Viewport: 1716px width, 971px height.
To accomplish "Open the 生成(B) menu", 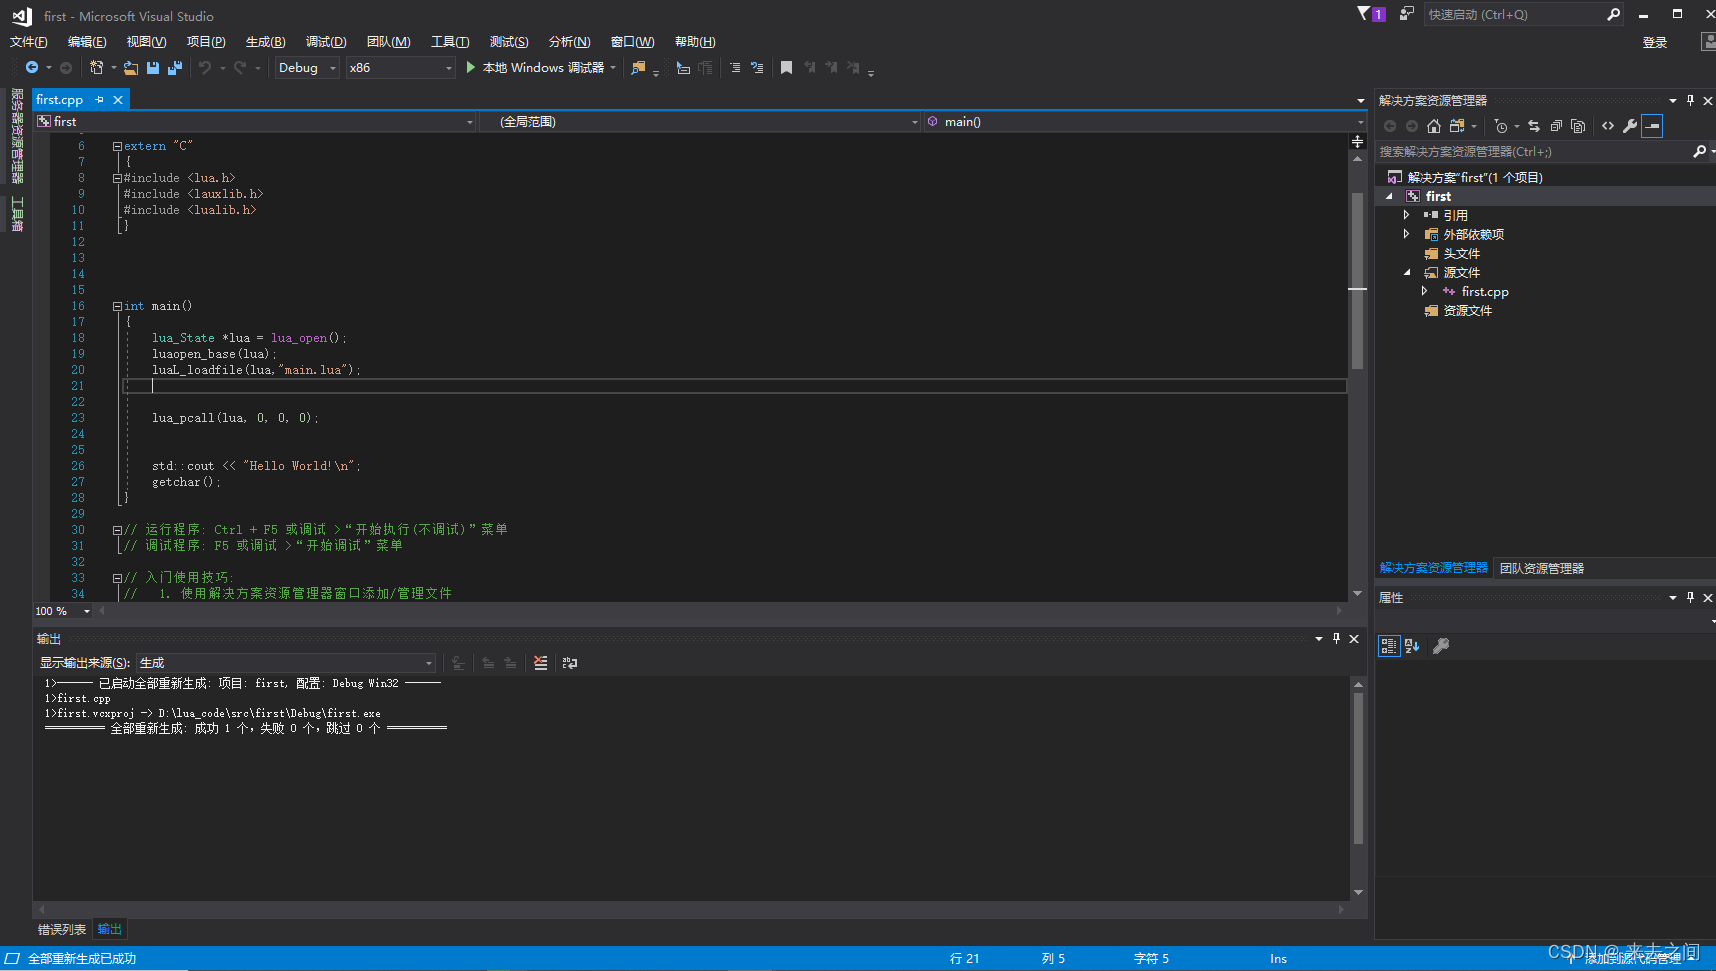I will tap(265, 42).
